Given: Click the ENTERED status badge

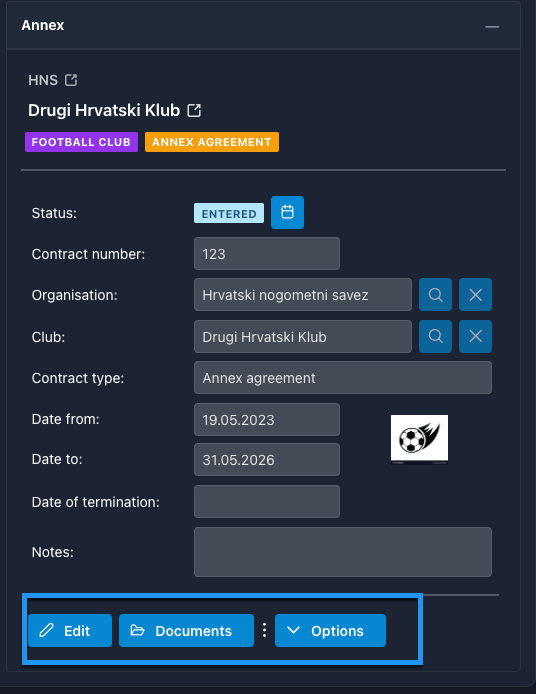Looking at the screenshot, I should pos(229,213).
